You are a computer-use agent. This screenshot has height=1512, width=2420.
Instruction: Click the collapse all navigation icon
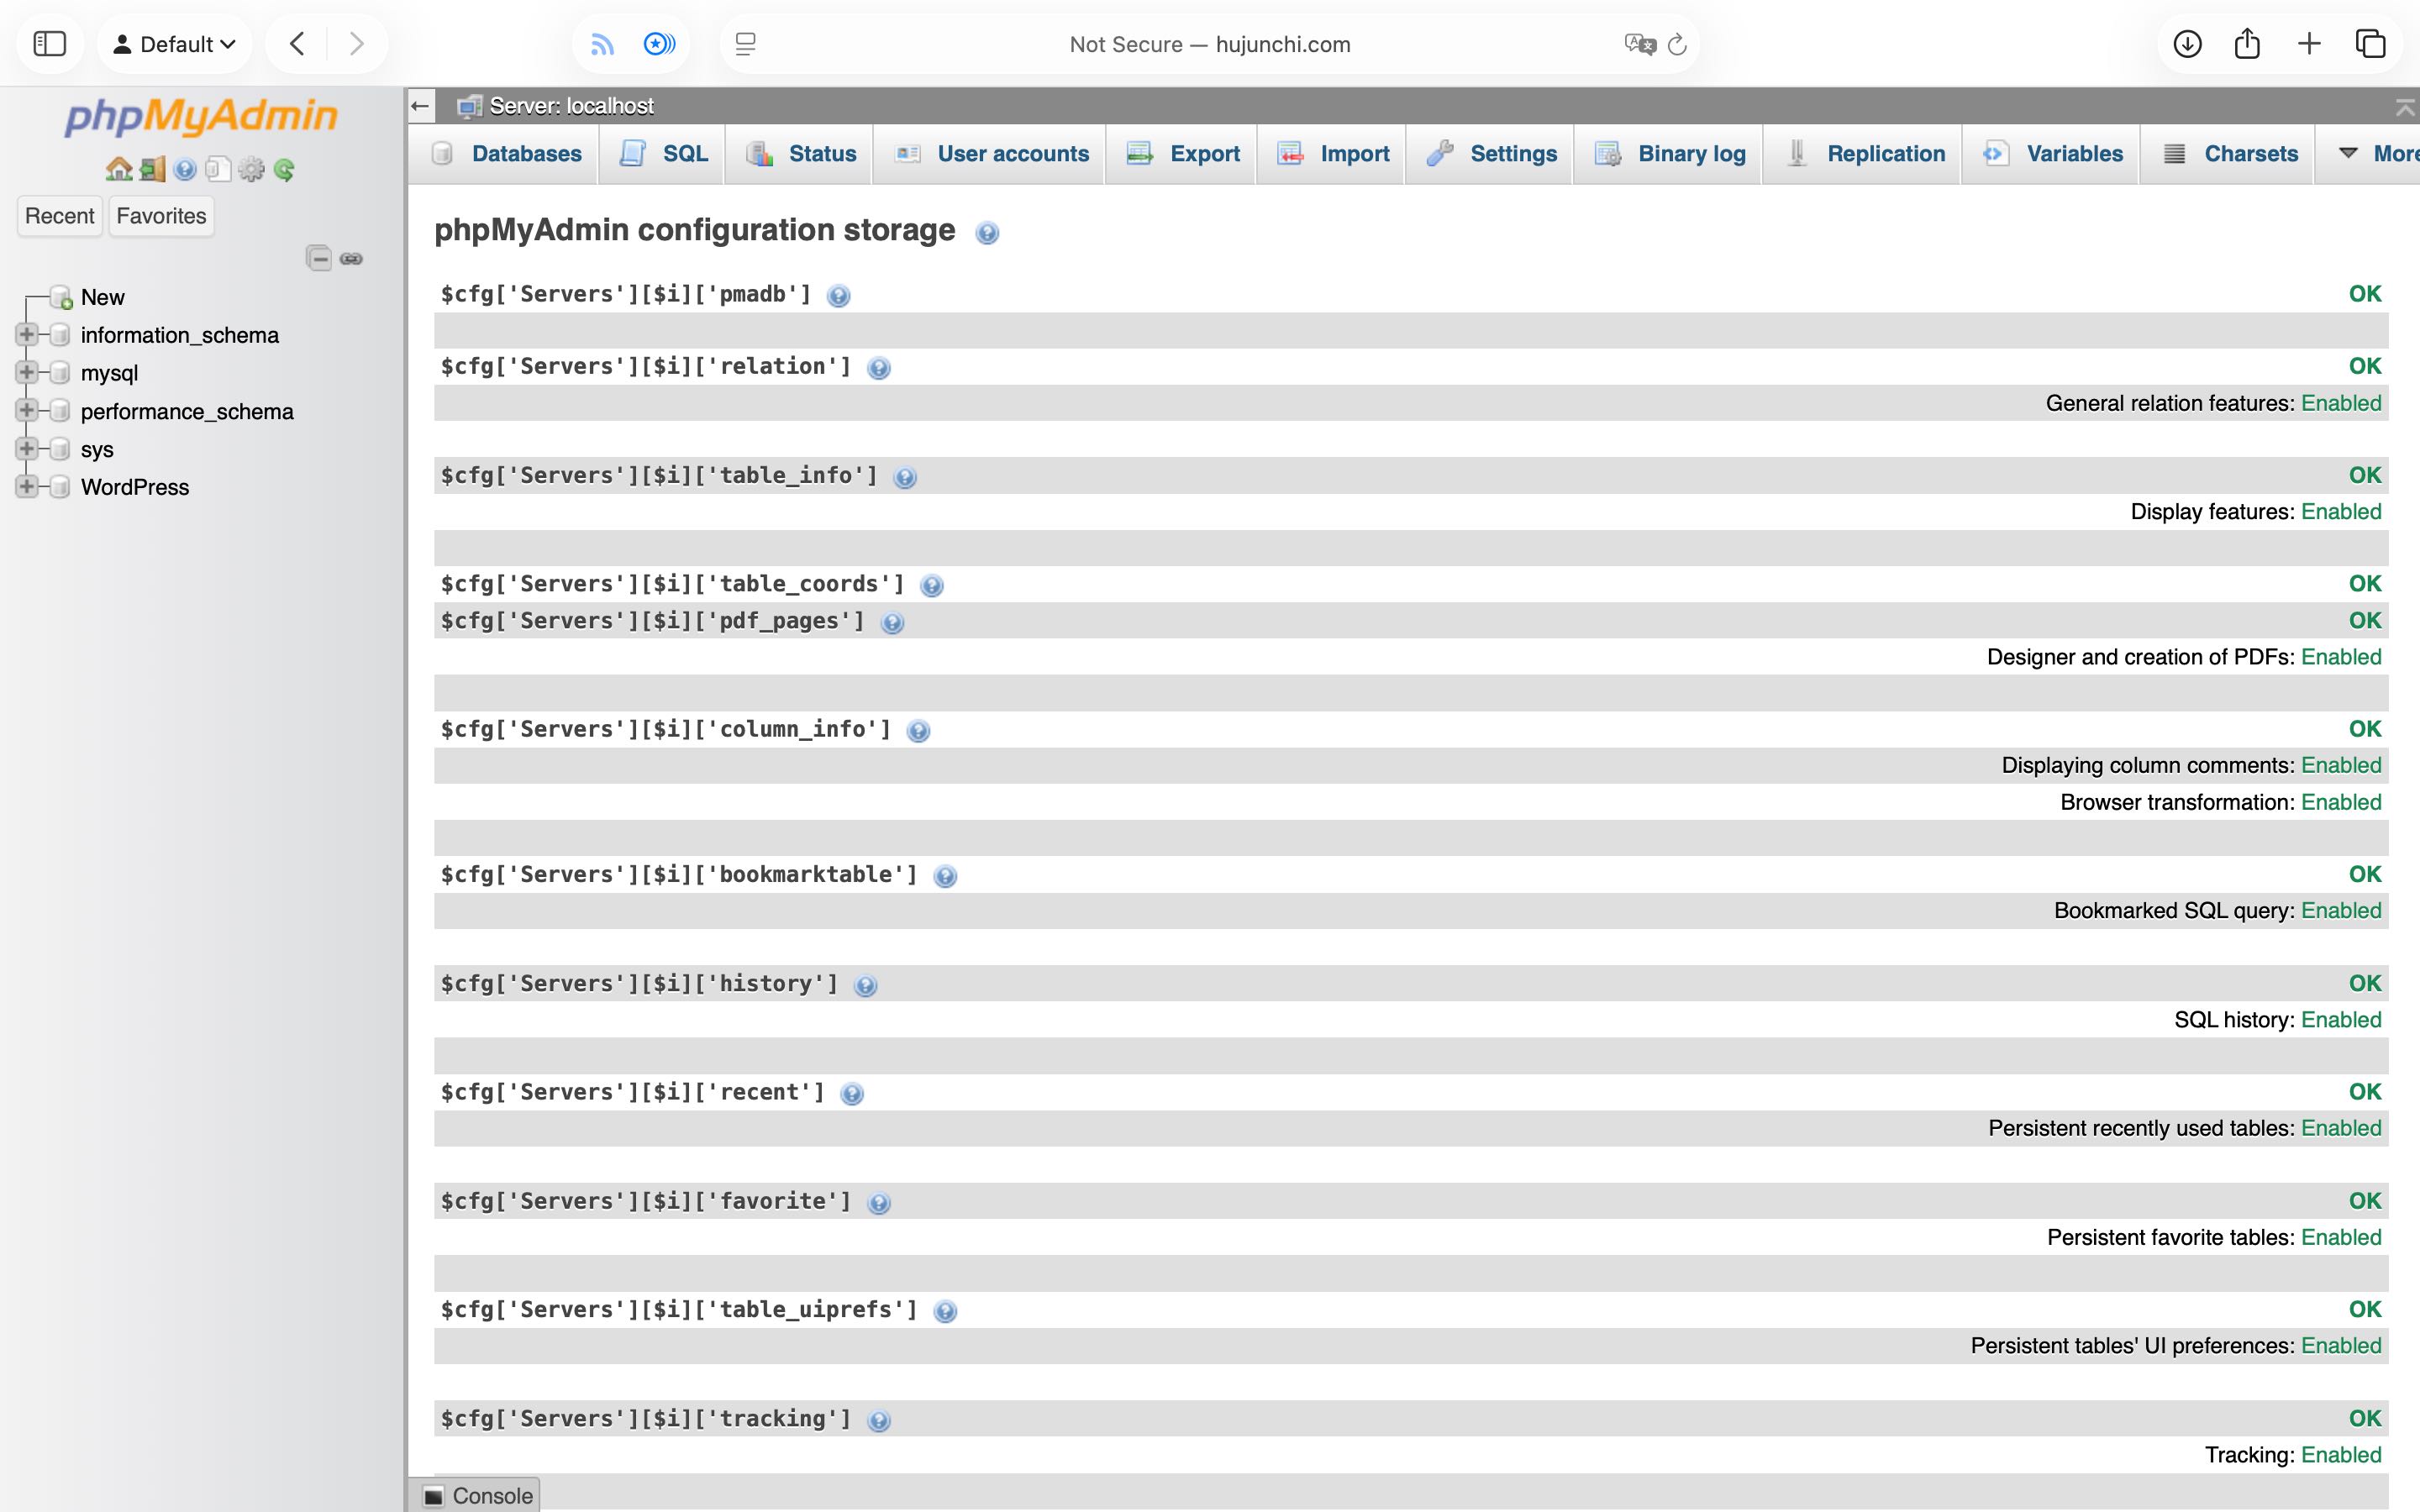point(319,259)
